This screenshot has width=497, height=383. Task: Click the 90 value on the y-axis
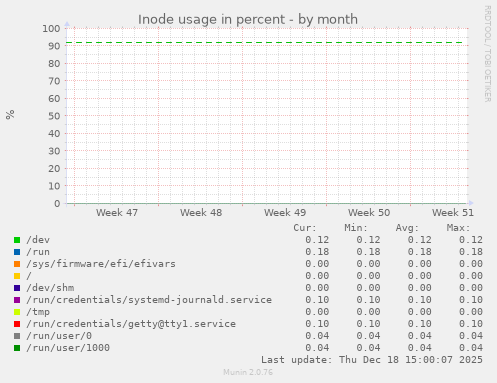coord(54,46)
